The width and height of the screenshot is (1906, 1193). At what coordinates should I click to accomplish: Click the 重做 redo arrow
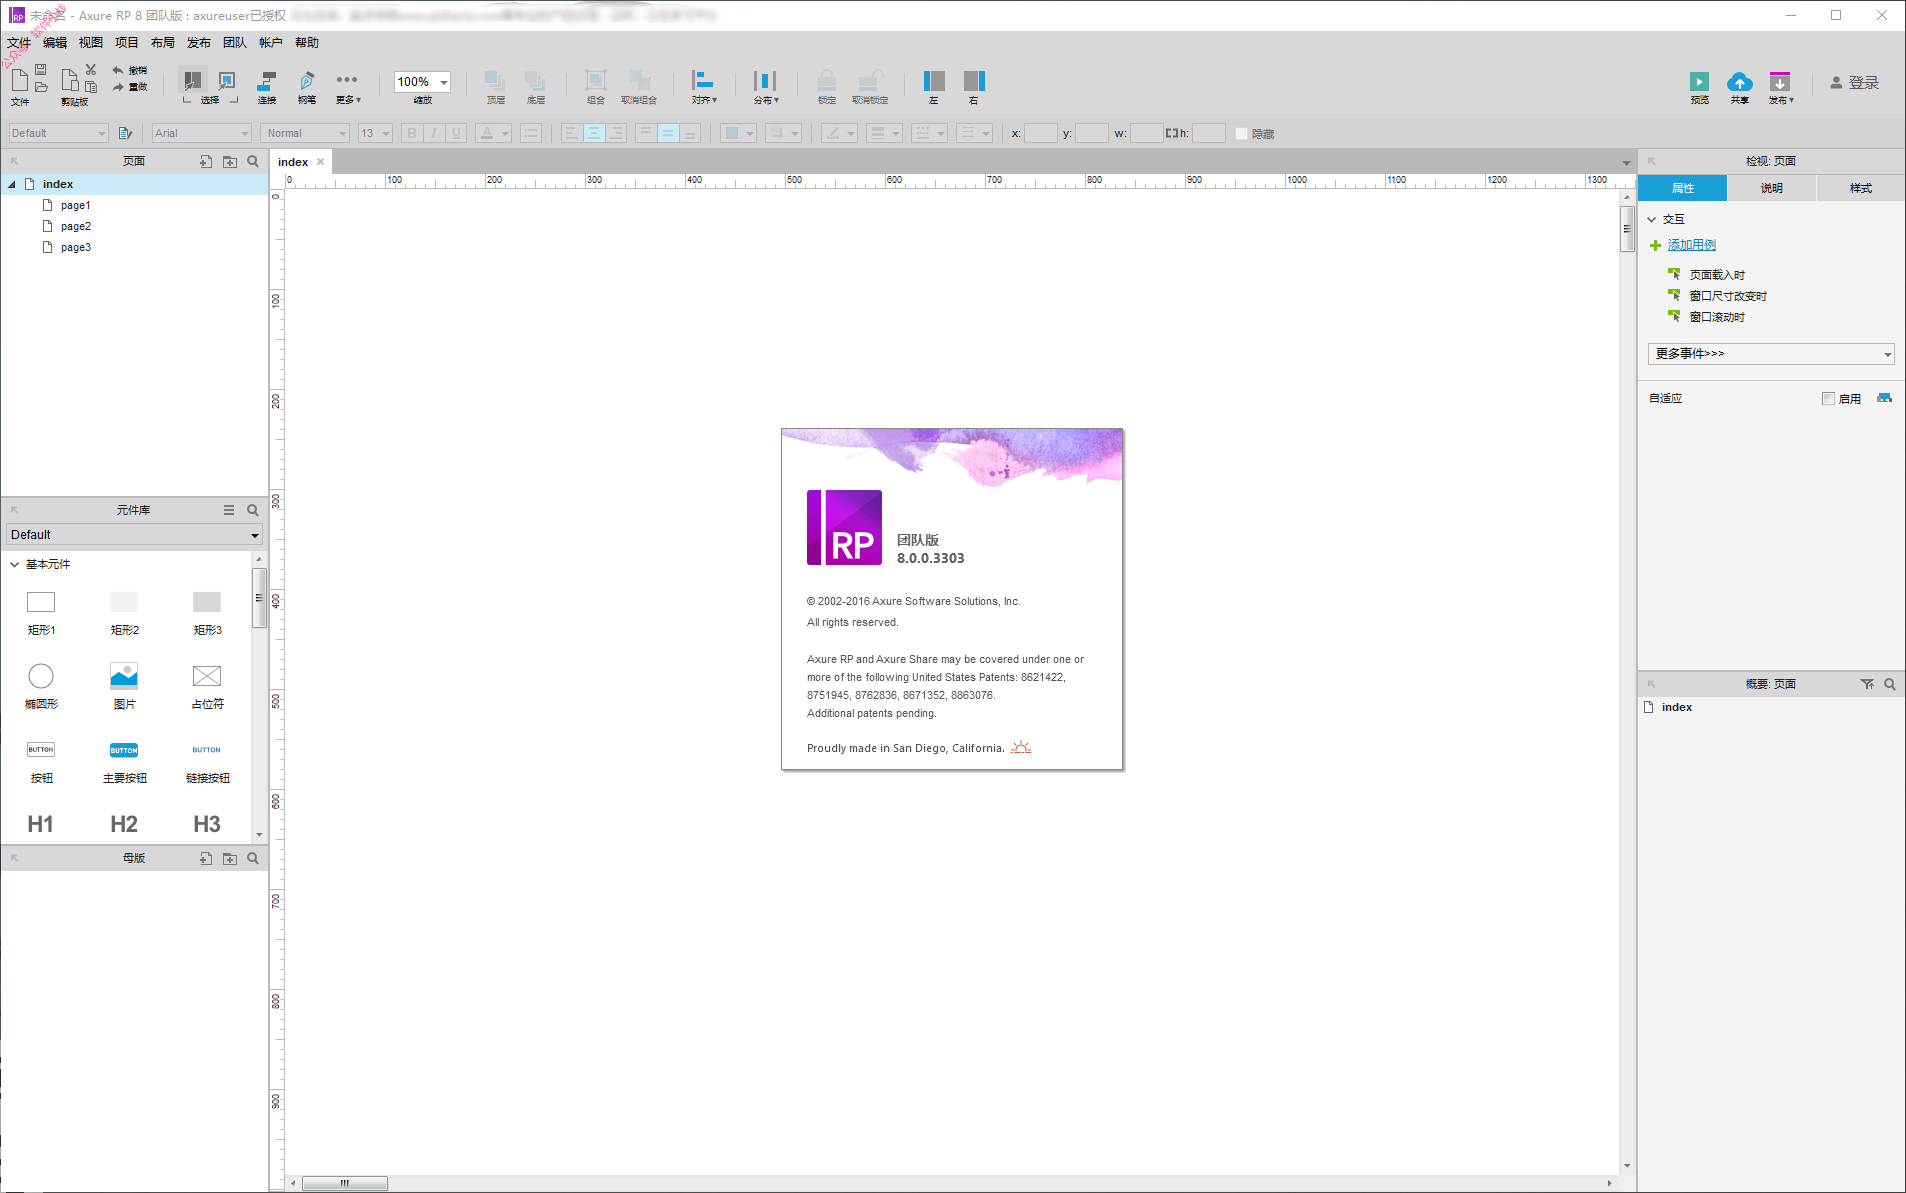[118, 87]
